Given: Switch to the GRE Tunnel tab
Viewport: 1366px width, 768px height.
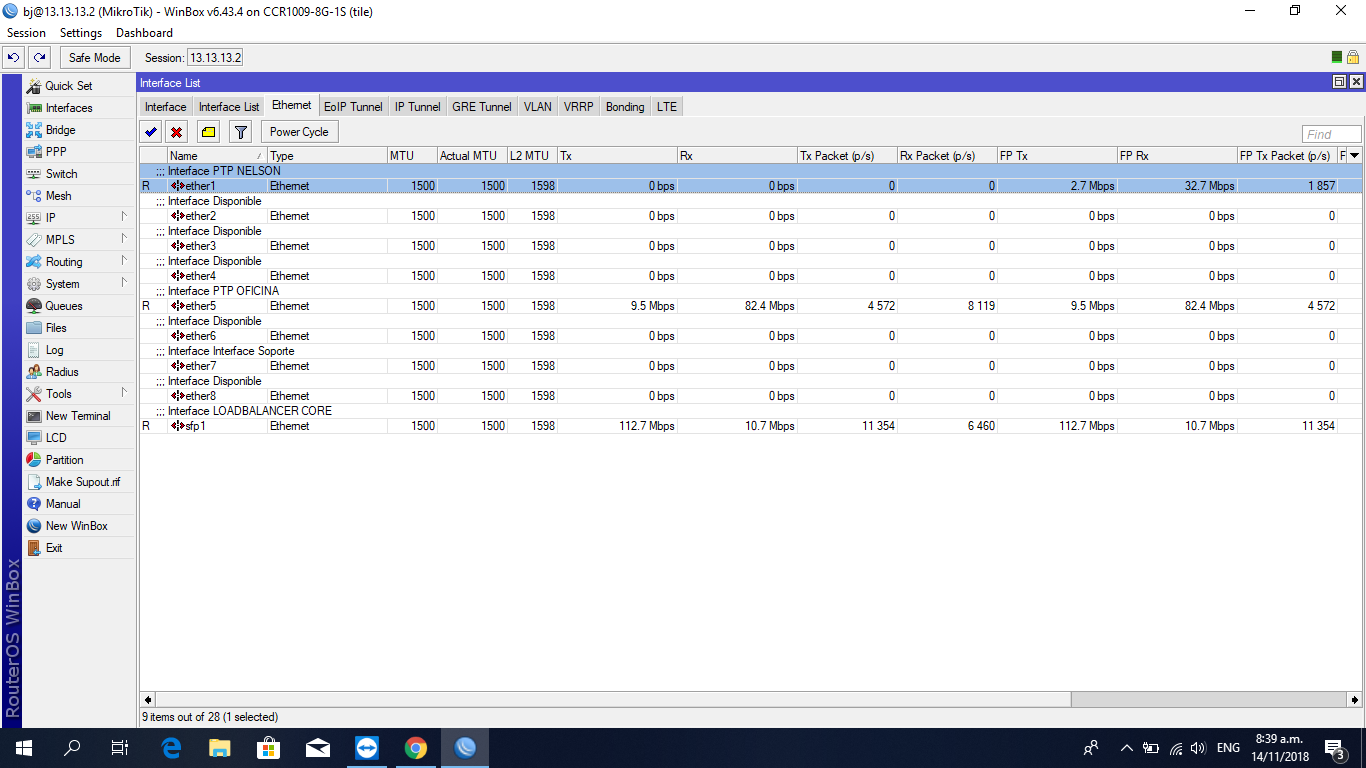Looking at the screenshot, I should point(482,107).
